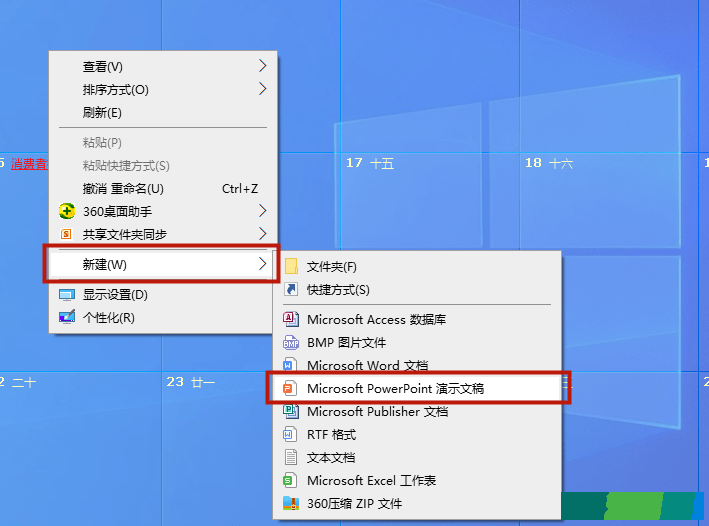Select calendar date 23 廿一
The height and width of the screenshot is (526, 709).
(x=190, y=382)
